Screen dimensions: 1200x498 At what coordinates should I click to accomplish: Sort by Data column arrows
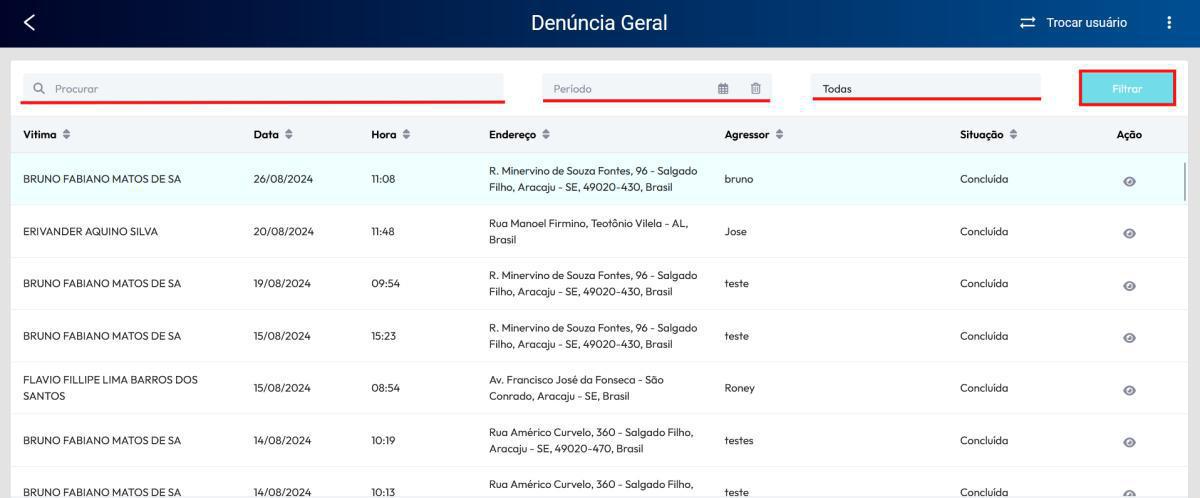pos(289,134)
